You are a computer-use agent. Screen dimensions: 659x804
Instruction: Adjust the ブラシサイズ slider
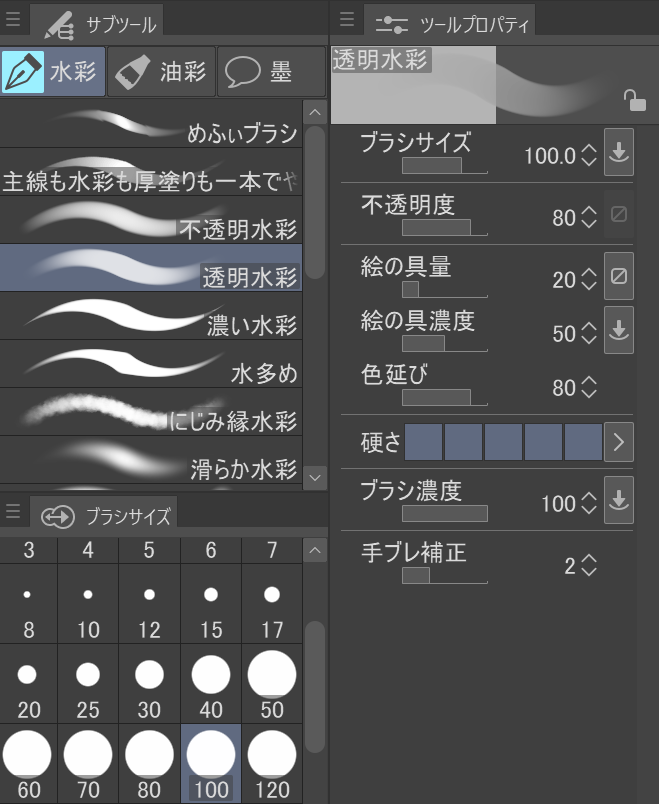coord(445,166)
